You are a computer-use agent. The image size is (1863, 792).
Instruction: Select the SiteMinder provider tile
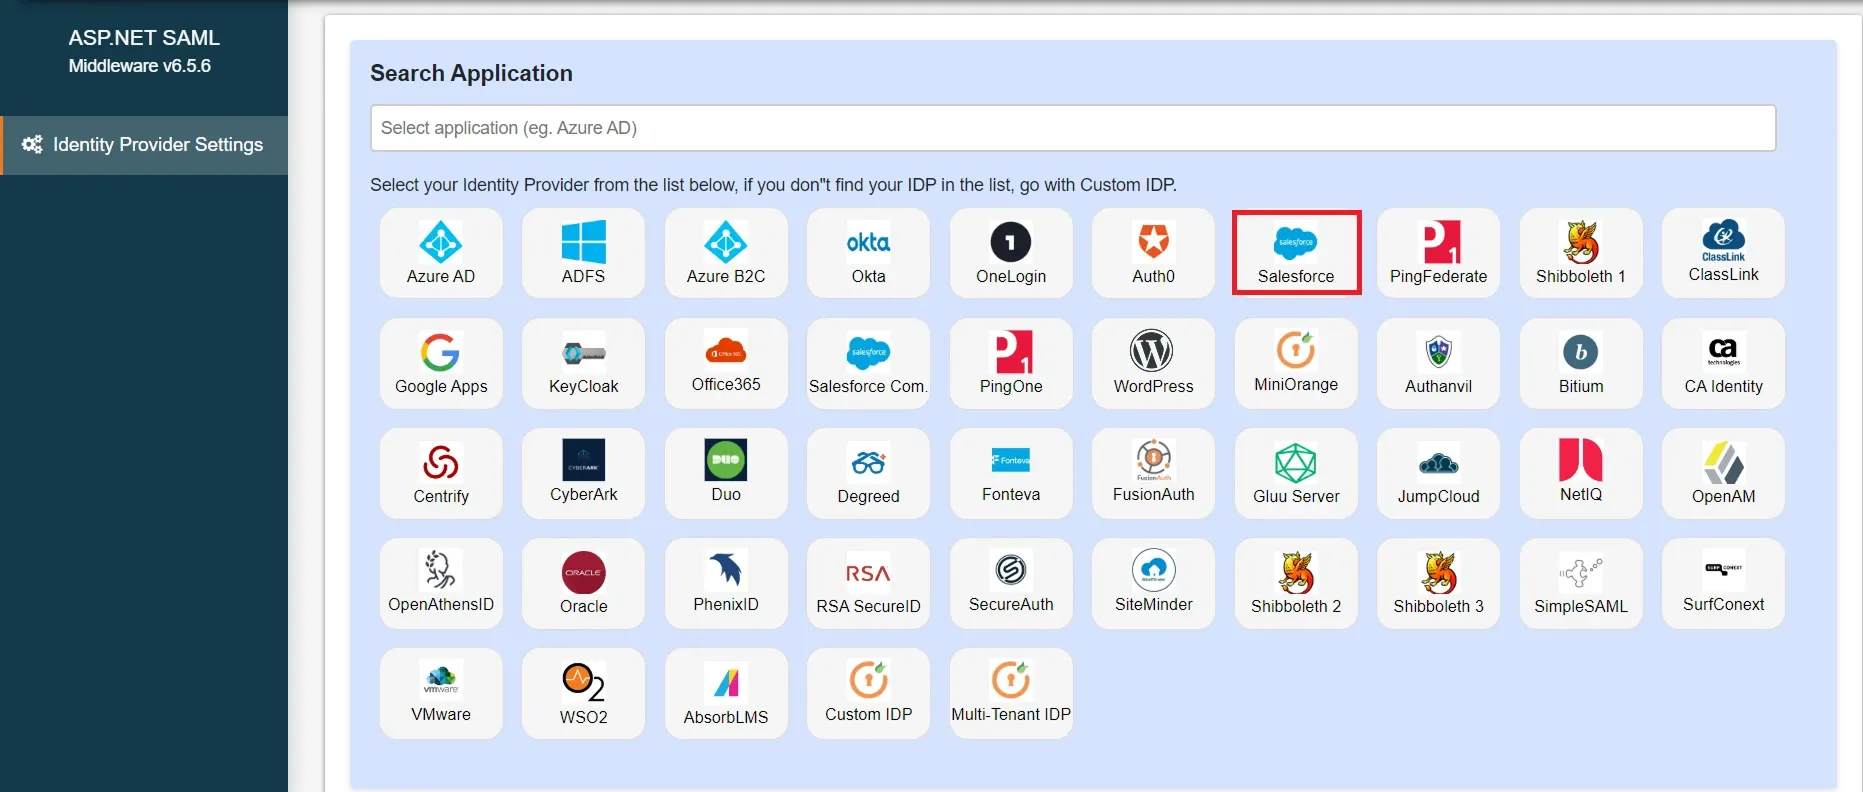coord(1153,583)
